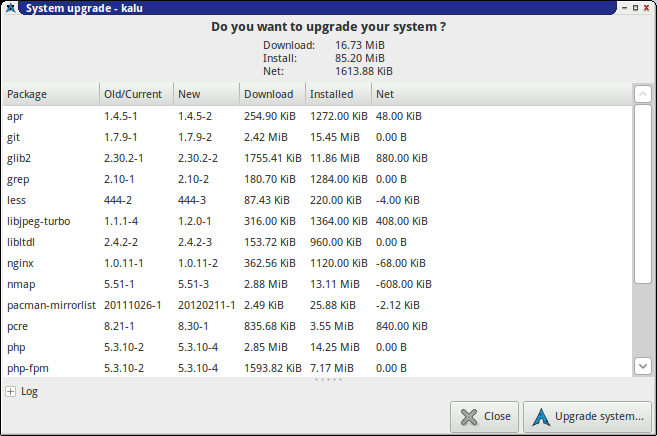Click the 13.11 MiB installed size cell
657x436 pixels.
click(x=335, y=284)
